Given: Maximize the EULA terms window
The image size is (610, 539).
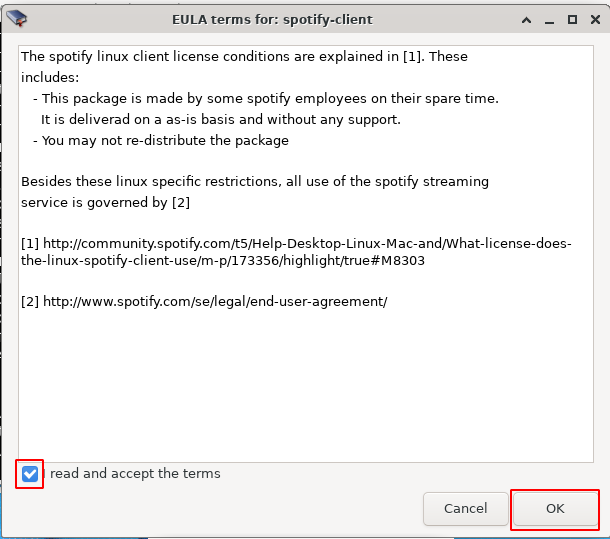Looking at the screenshot, I should point(572,19).
